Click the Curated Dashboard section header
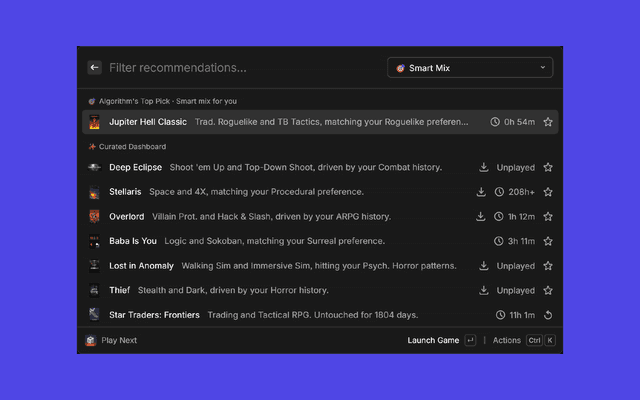Viewport: 640px width, 400px height. pos(132,147)
